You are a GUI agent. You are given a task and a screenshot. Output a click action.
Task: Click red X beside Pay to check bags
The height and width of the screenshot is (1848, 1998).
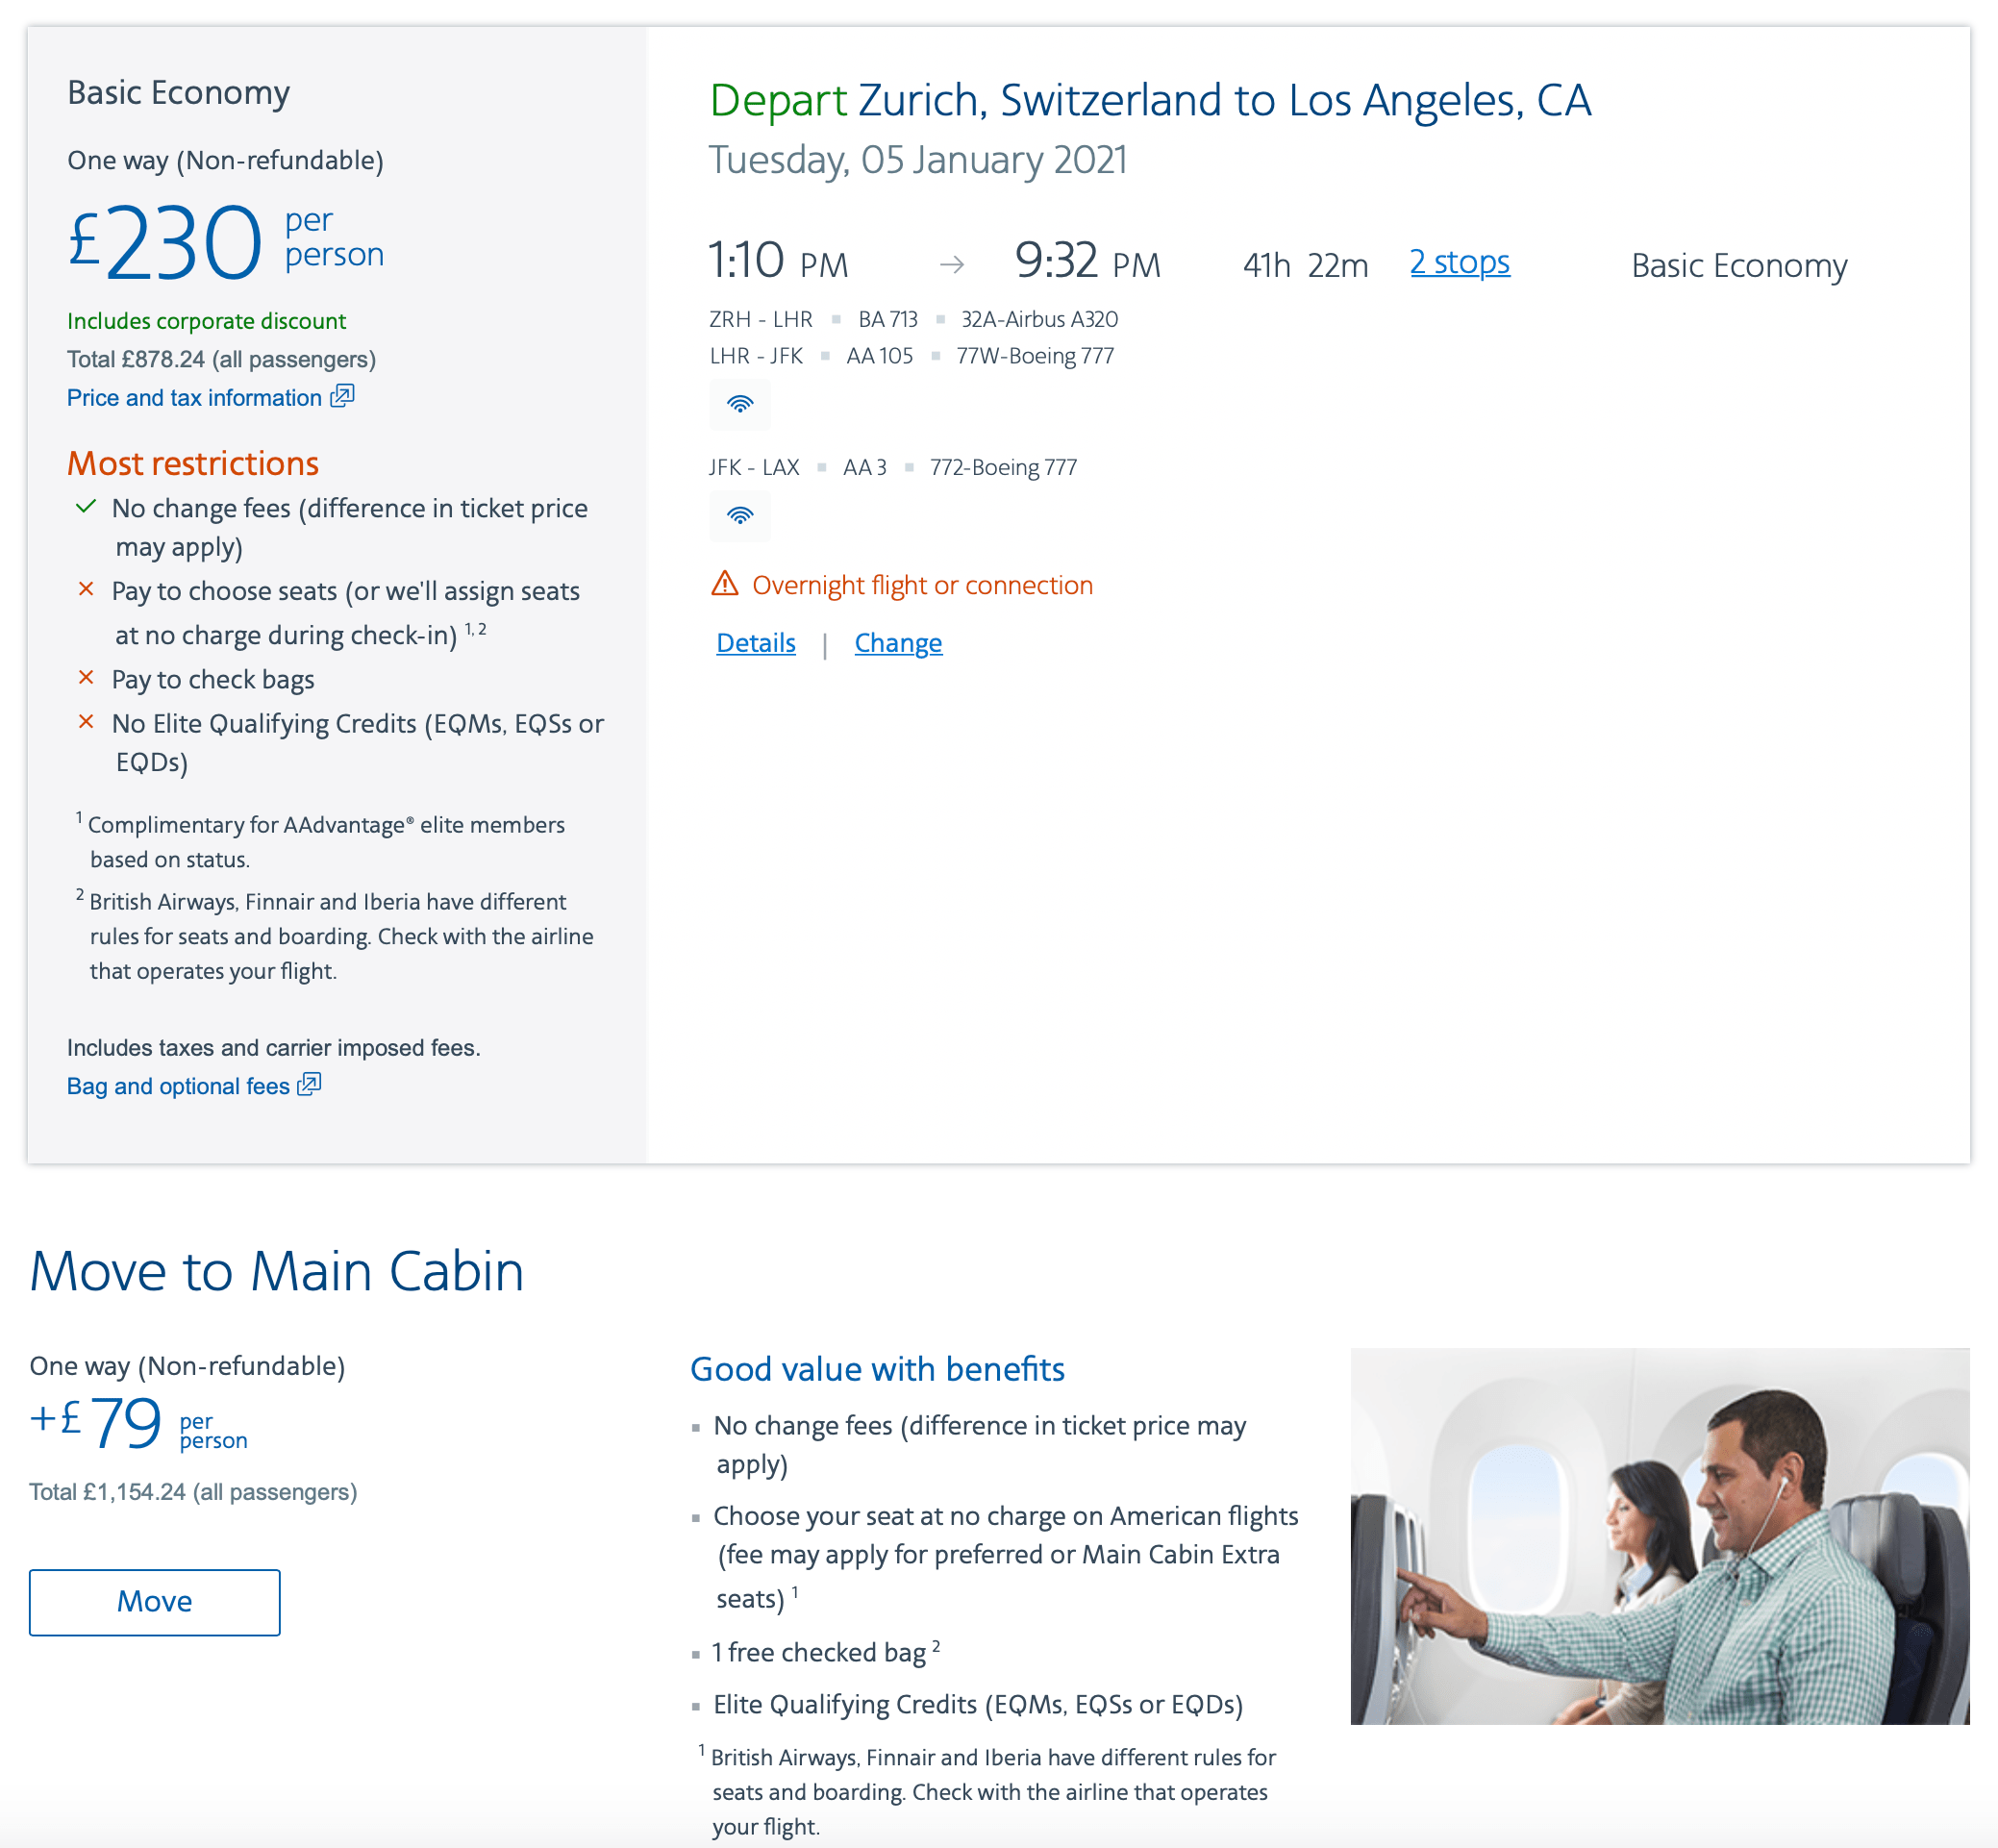(86, 678)
